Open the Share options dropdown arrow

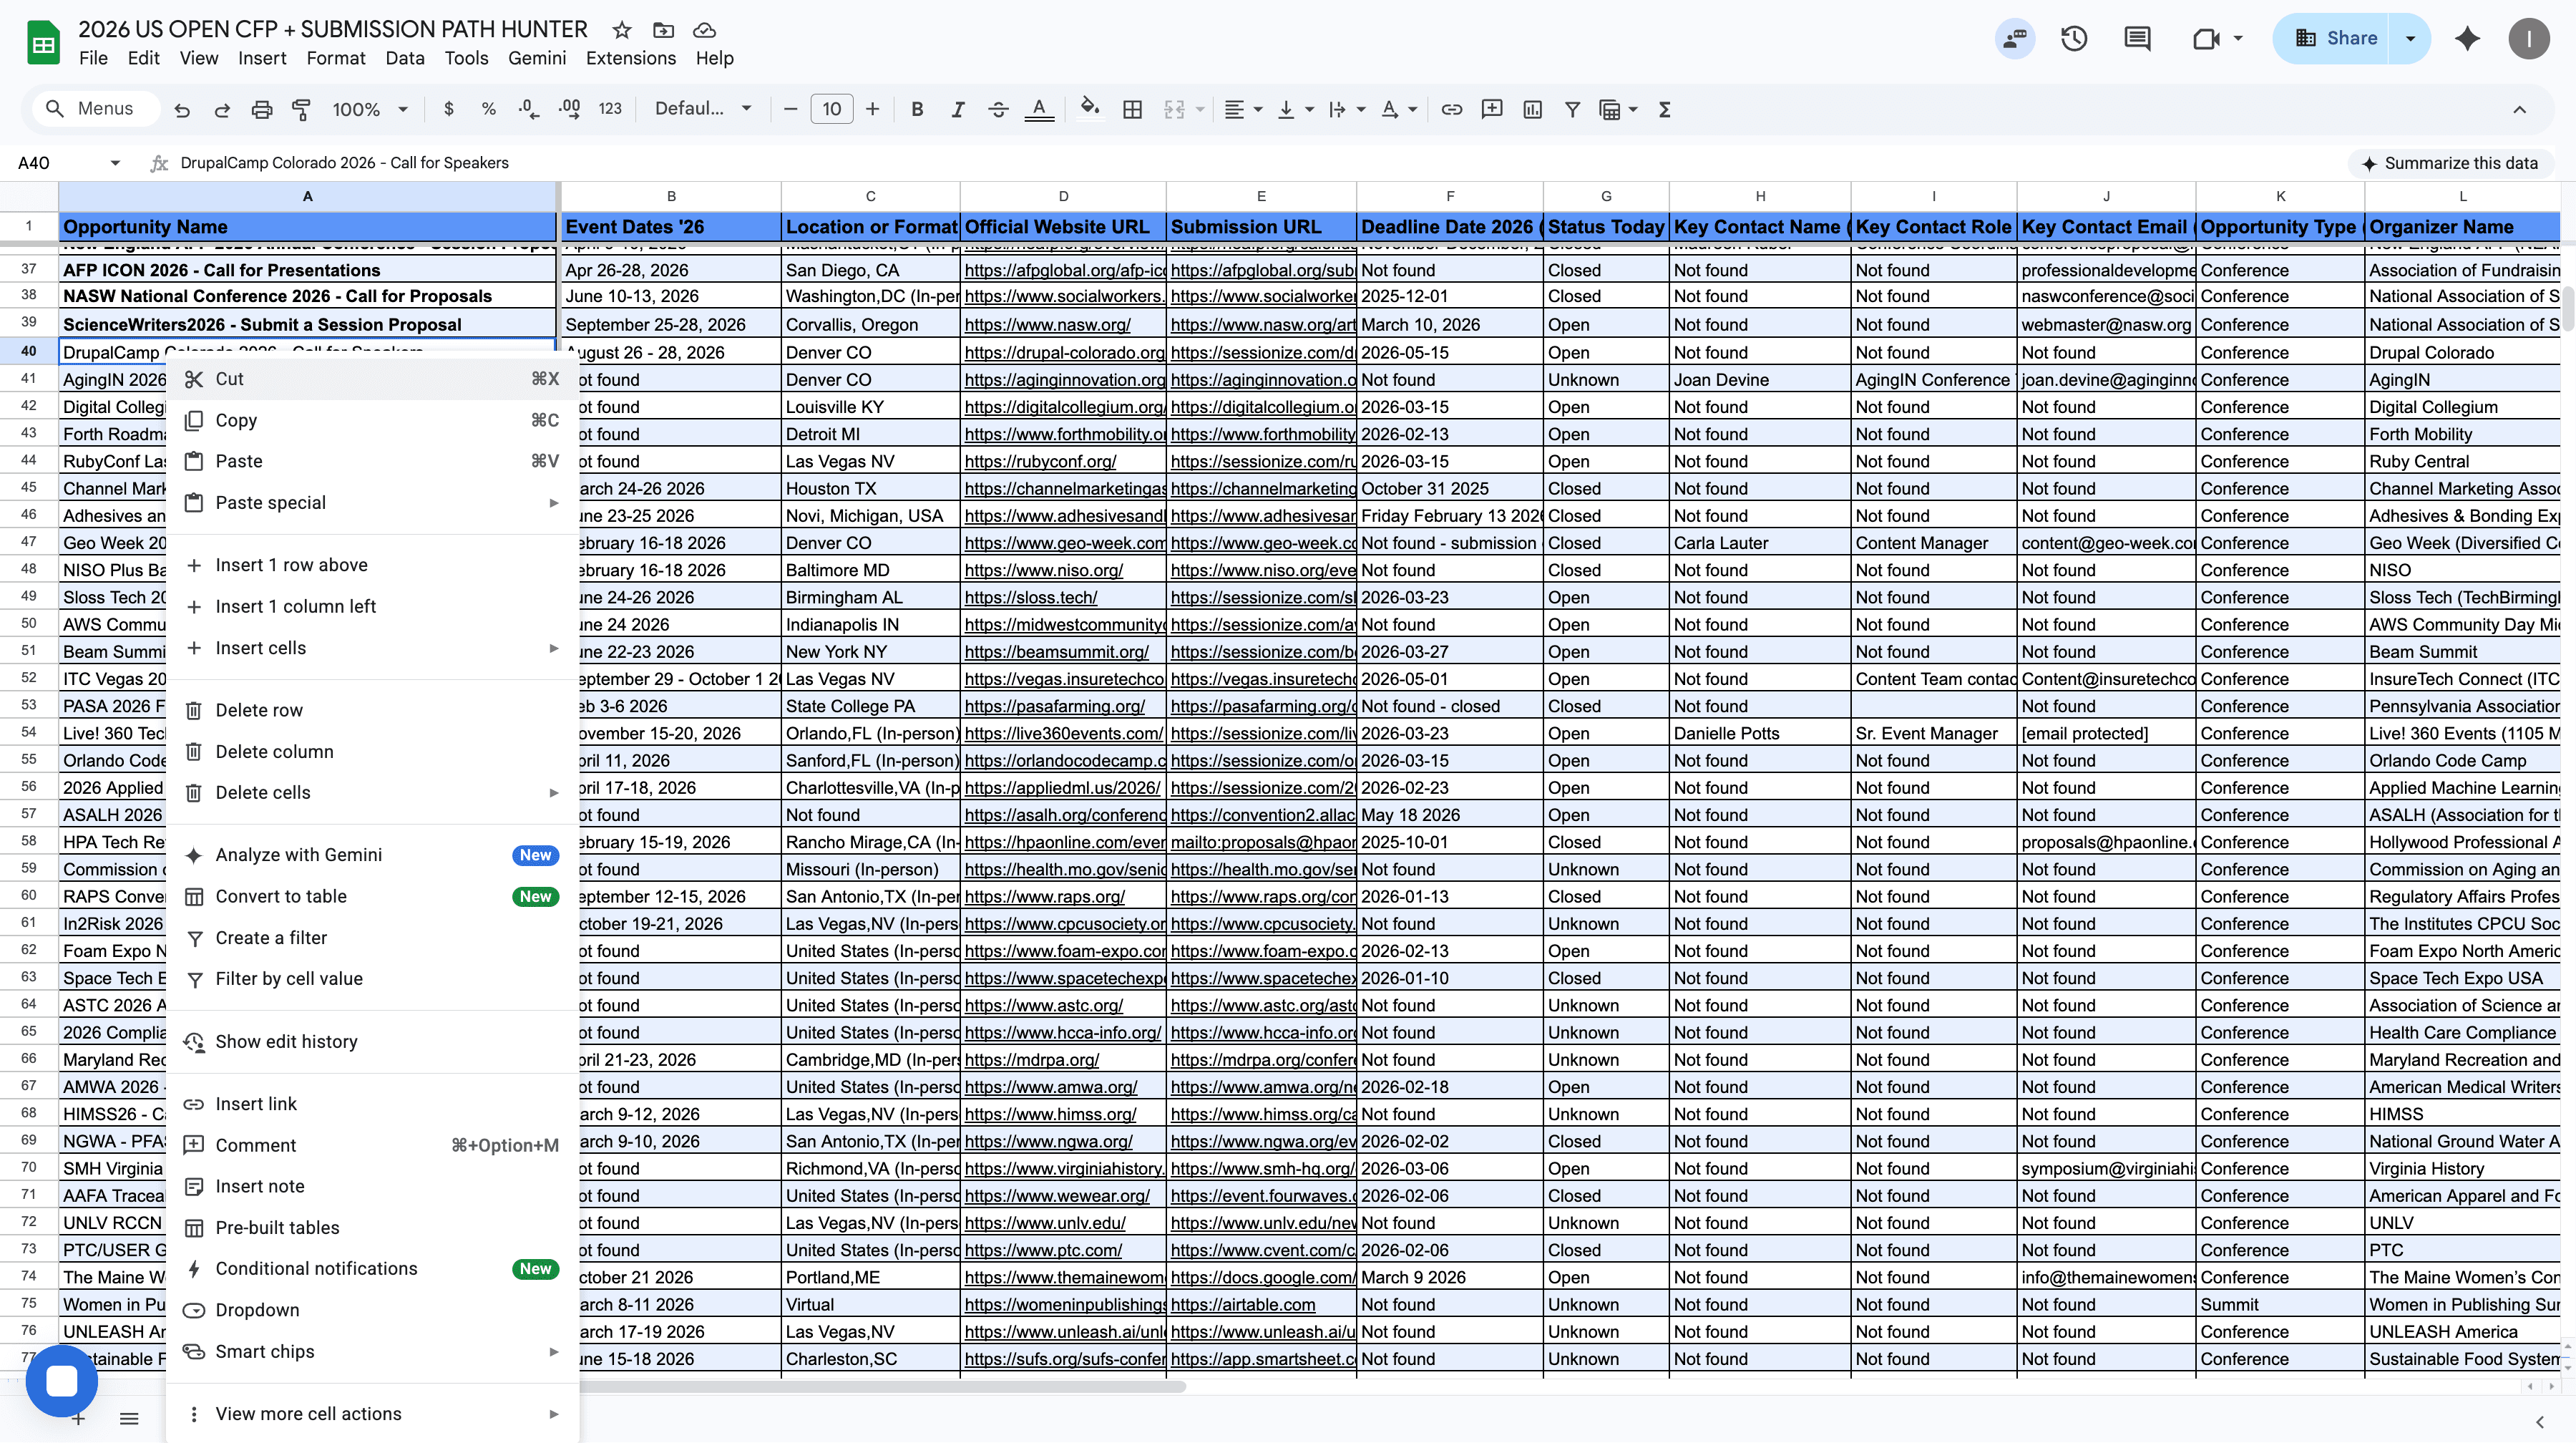(2411, 39)
